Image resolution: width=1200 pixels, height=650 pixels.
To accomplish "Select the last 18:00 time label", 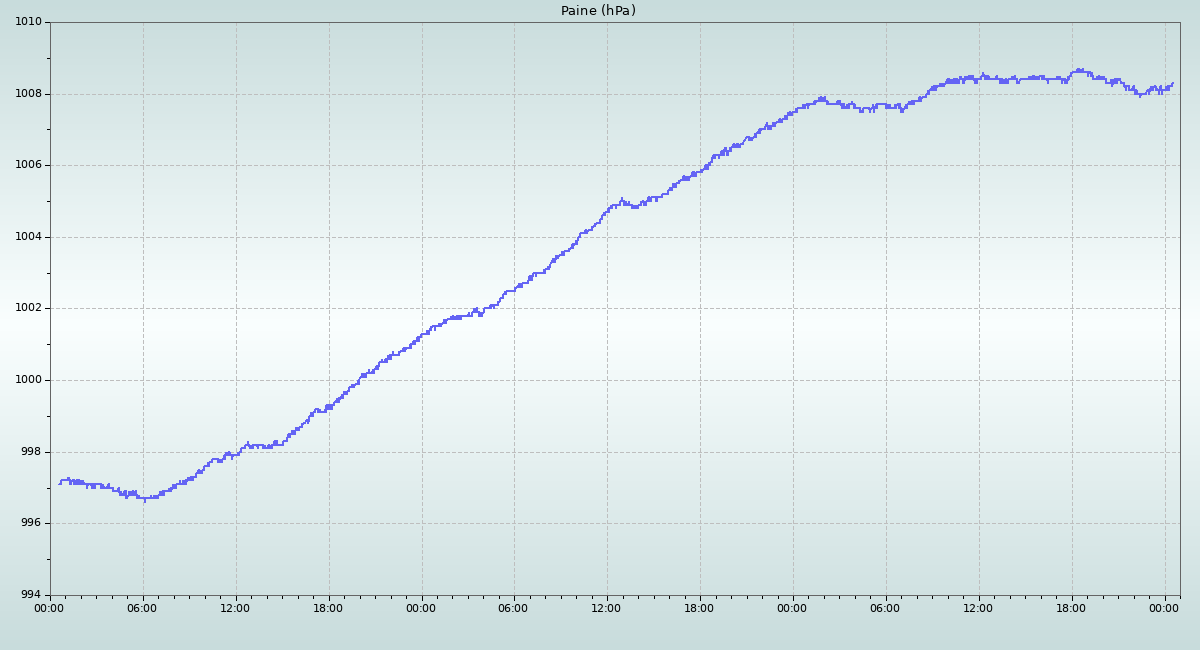I will tap(1071, 608).
